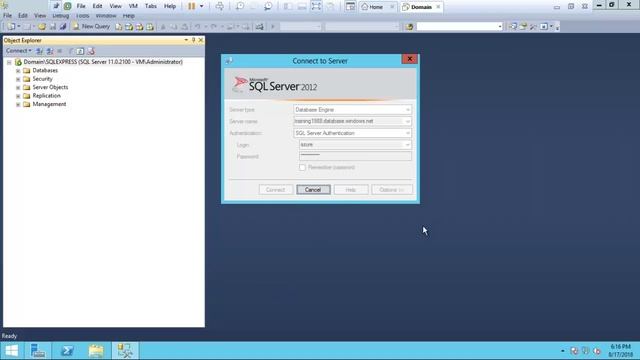Open the pause button's dropdown arrow in VMware

click(201, 6)
